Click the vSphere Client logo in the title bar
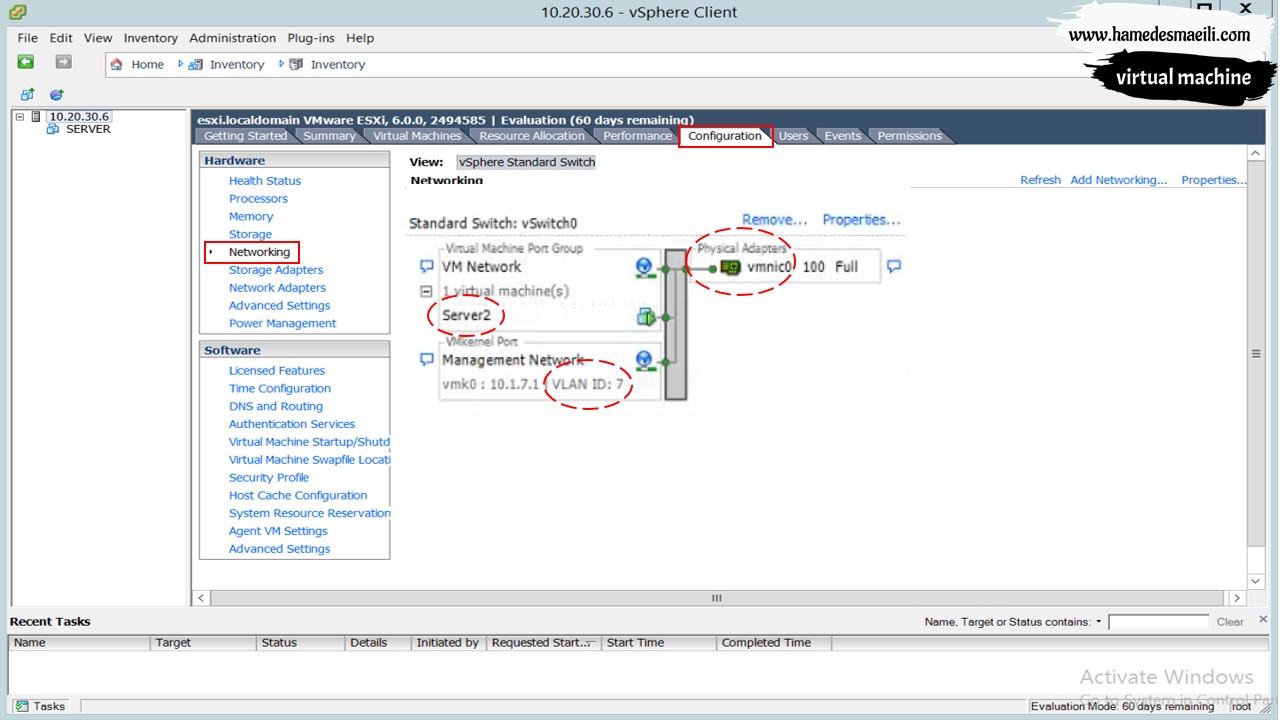The height and width of the screenshot is (720, 1280). pos(17,12)
